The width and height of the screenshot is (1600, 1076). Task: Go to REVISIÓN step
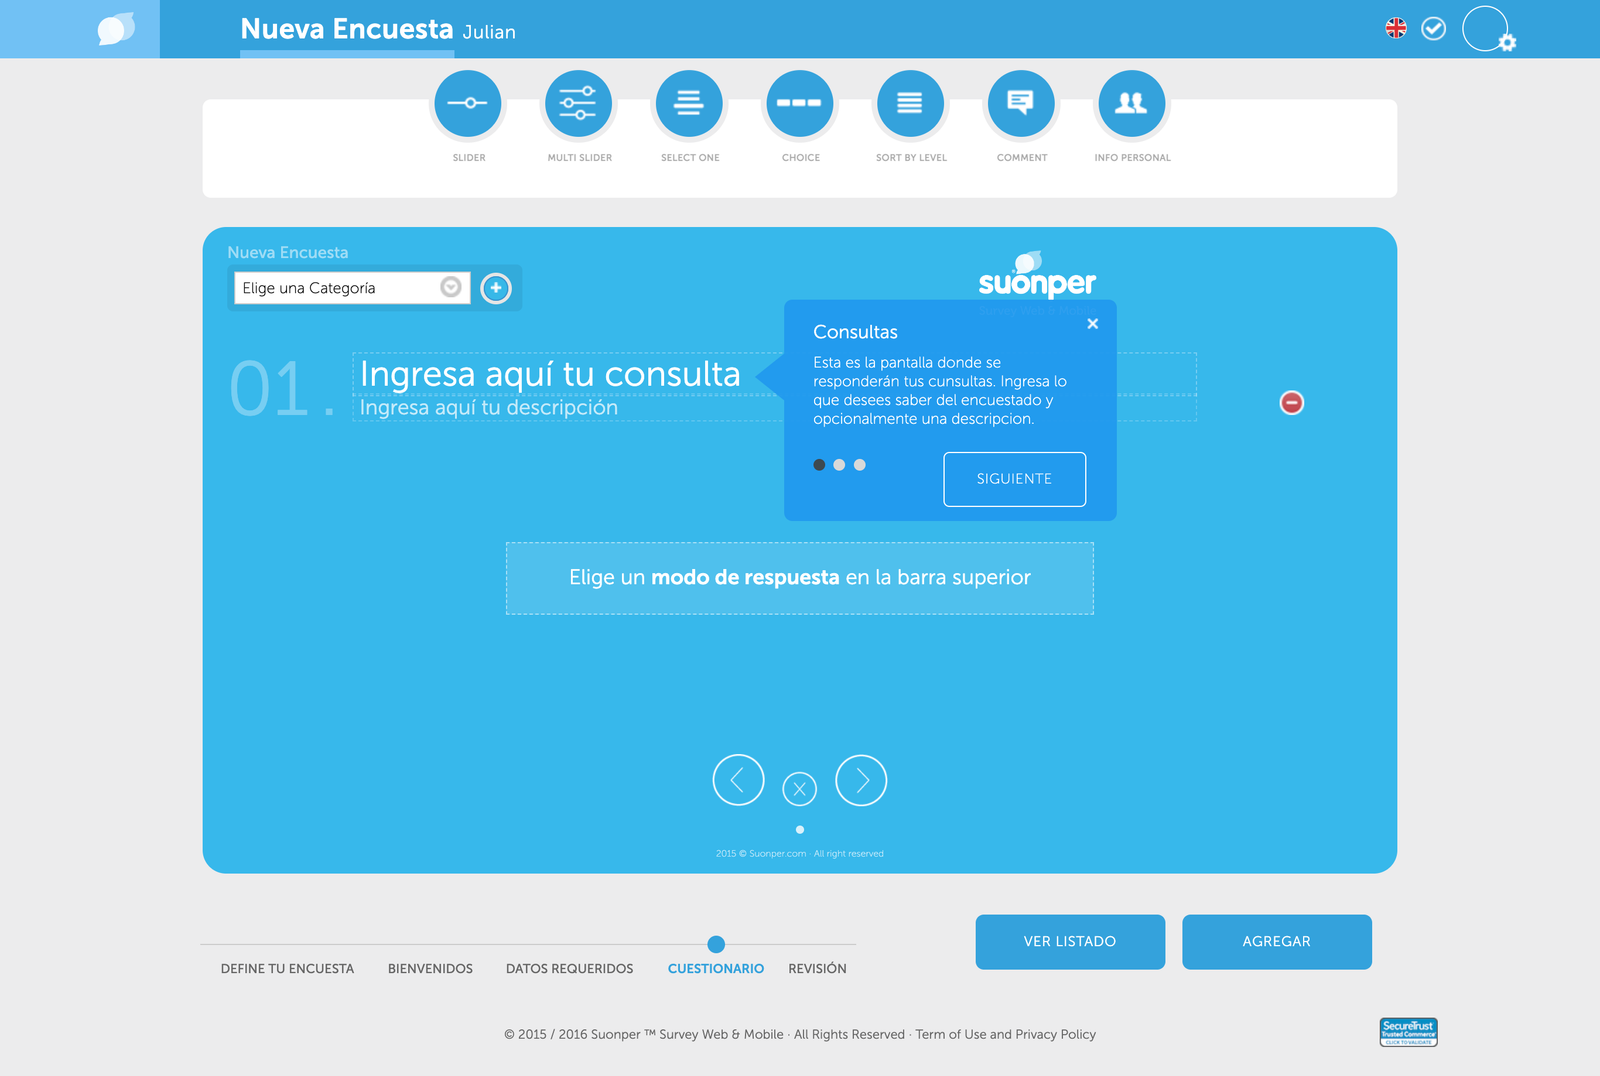click(x=817, y=969)
